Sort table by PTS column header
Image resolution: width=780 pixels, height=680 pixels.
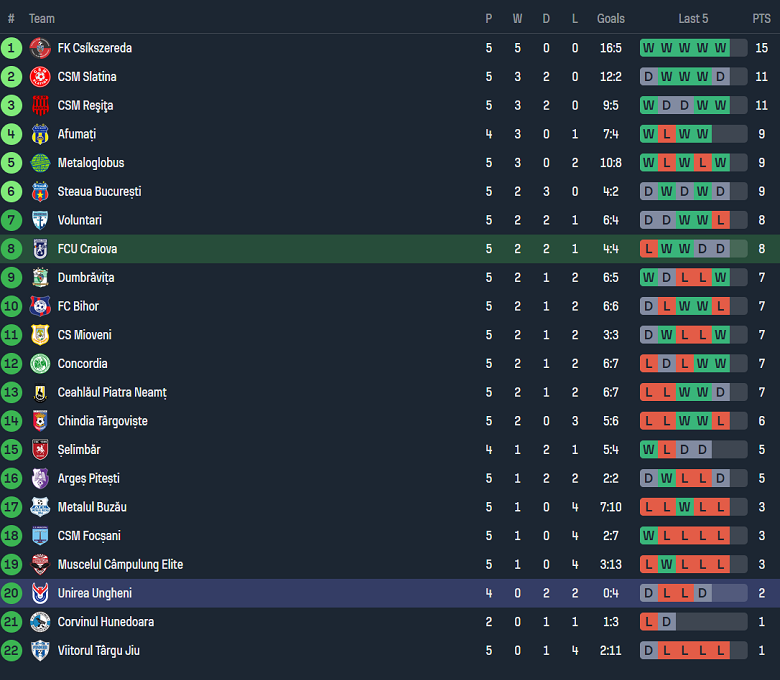click(761, 19)
